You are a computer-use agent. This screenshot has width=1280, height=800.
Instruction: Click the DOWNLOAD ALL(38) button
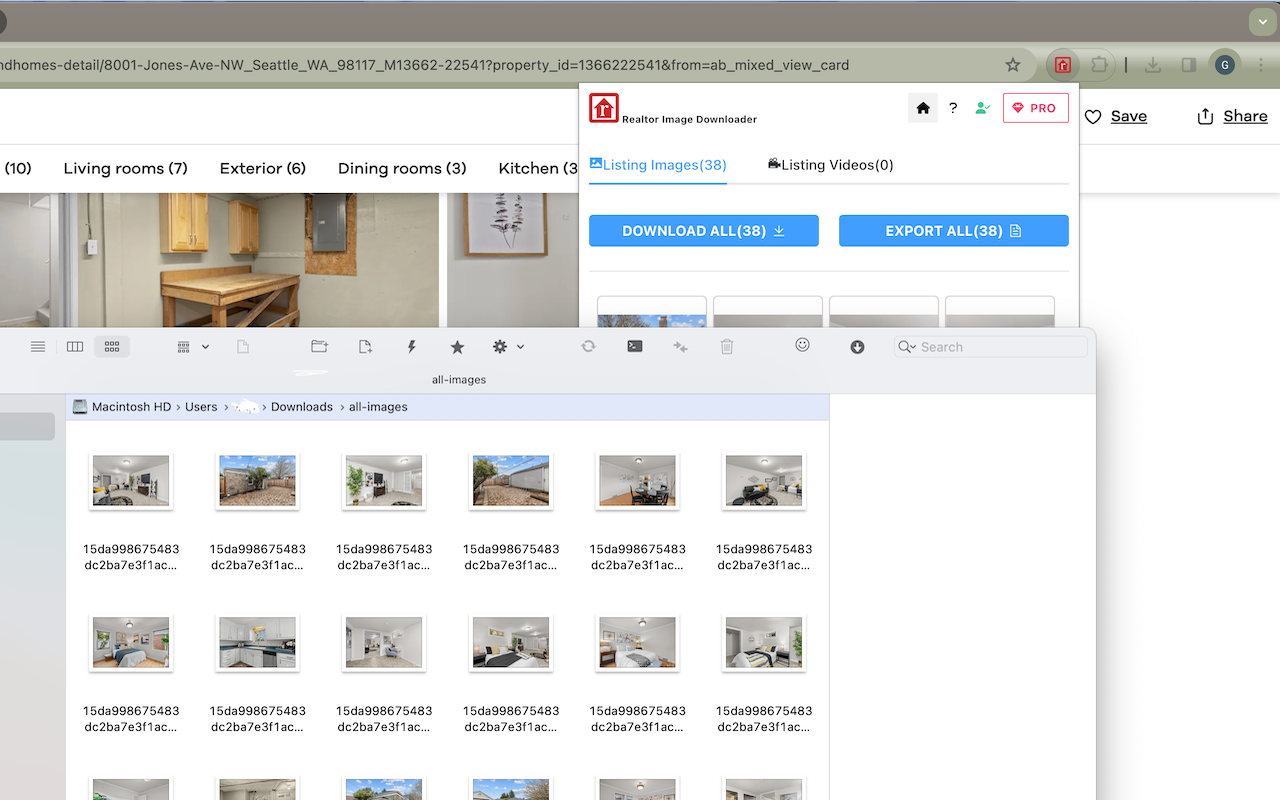704,231
